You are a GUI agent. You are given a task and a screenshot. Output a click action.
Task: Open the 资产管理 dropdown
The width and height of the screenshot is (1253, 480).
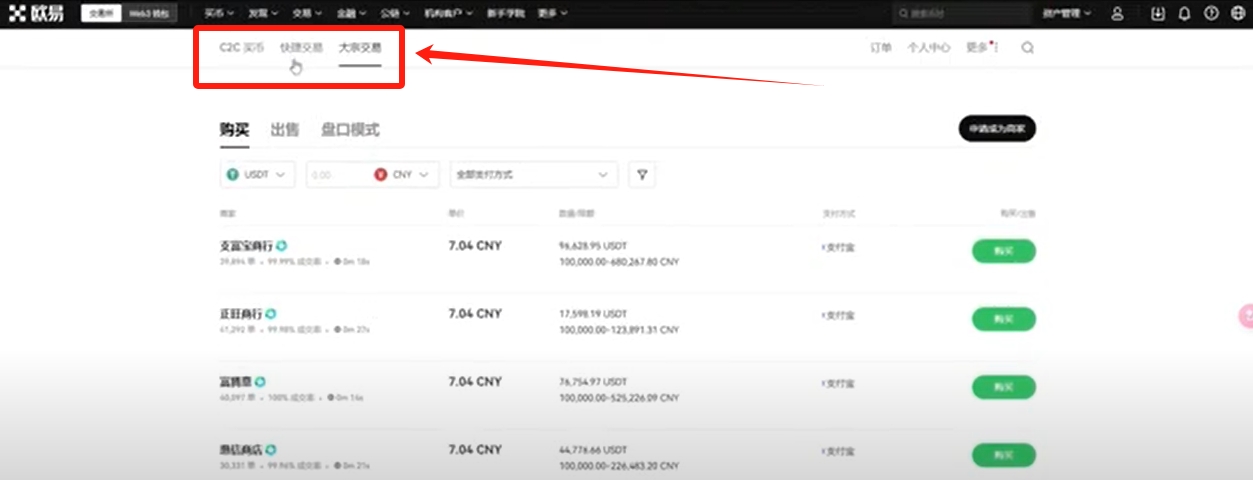click(x=1067, y=14)
